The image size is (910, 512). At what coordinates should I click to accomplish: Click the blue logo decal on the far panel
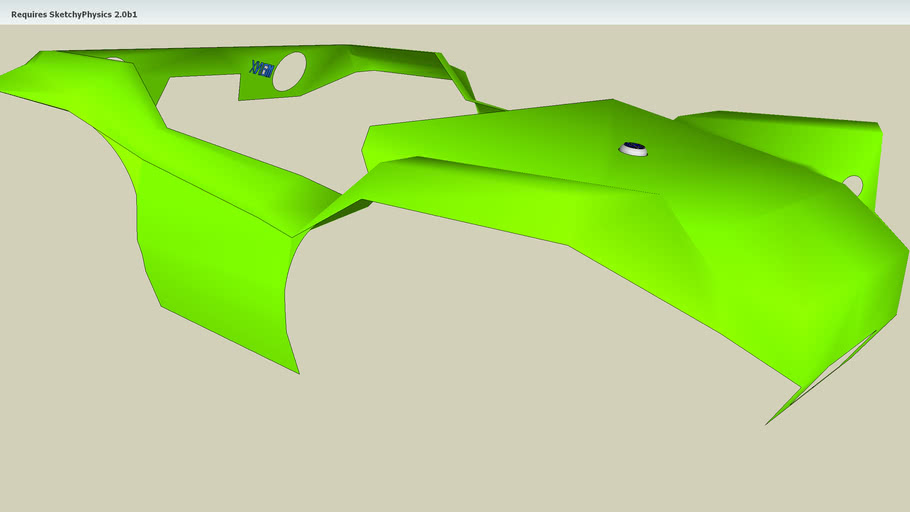point(260,69)
